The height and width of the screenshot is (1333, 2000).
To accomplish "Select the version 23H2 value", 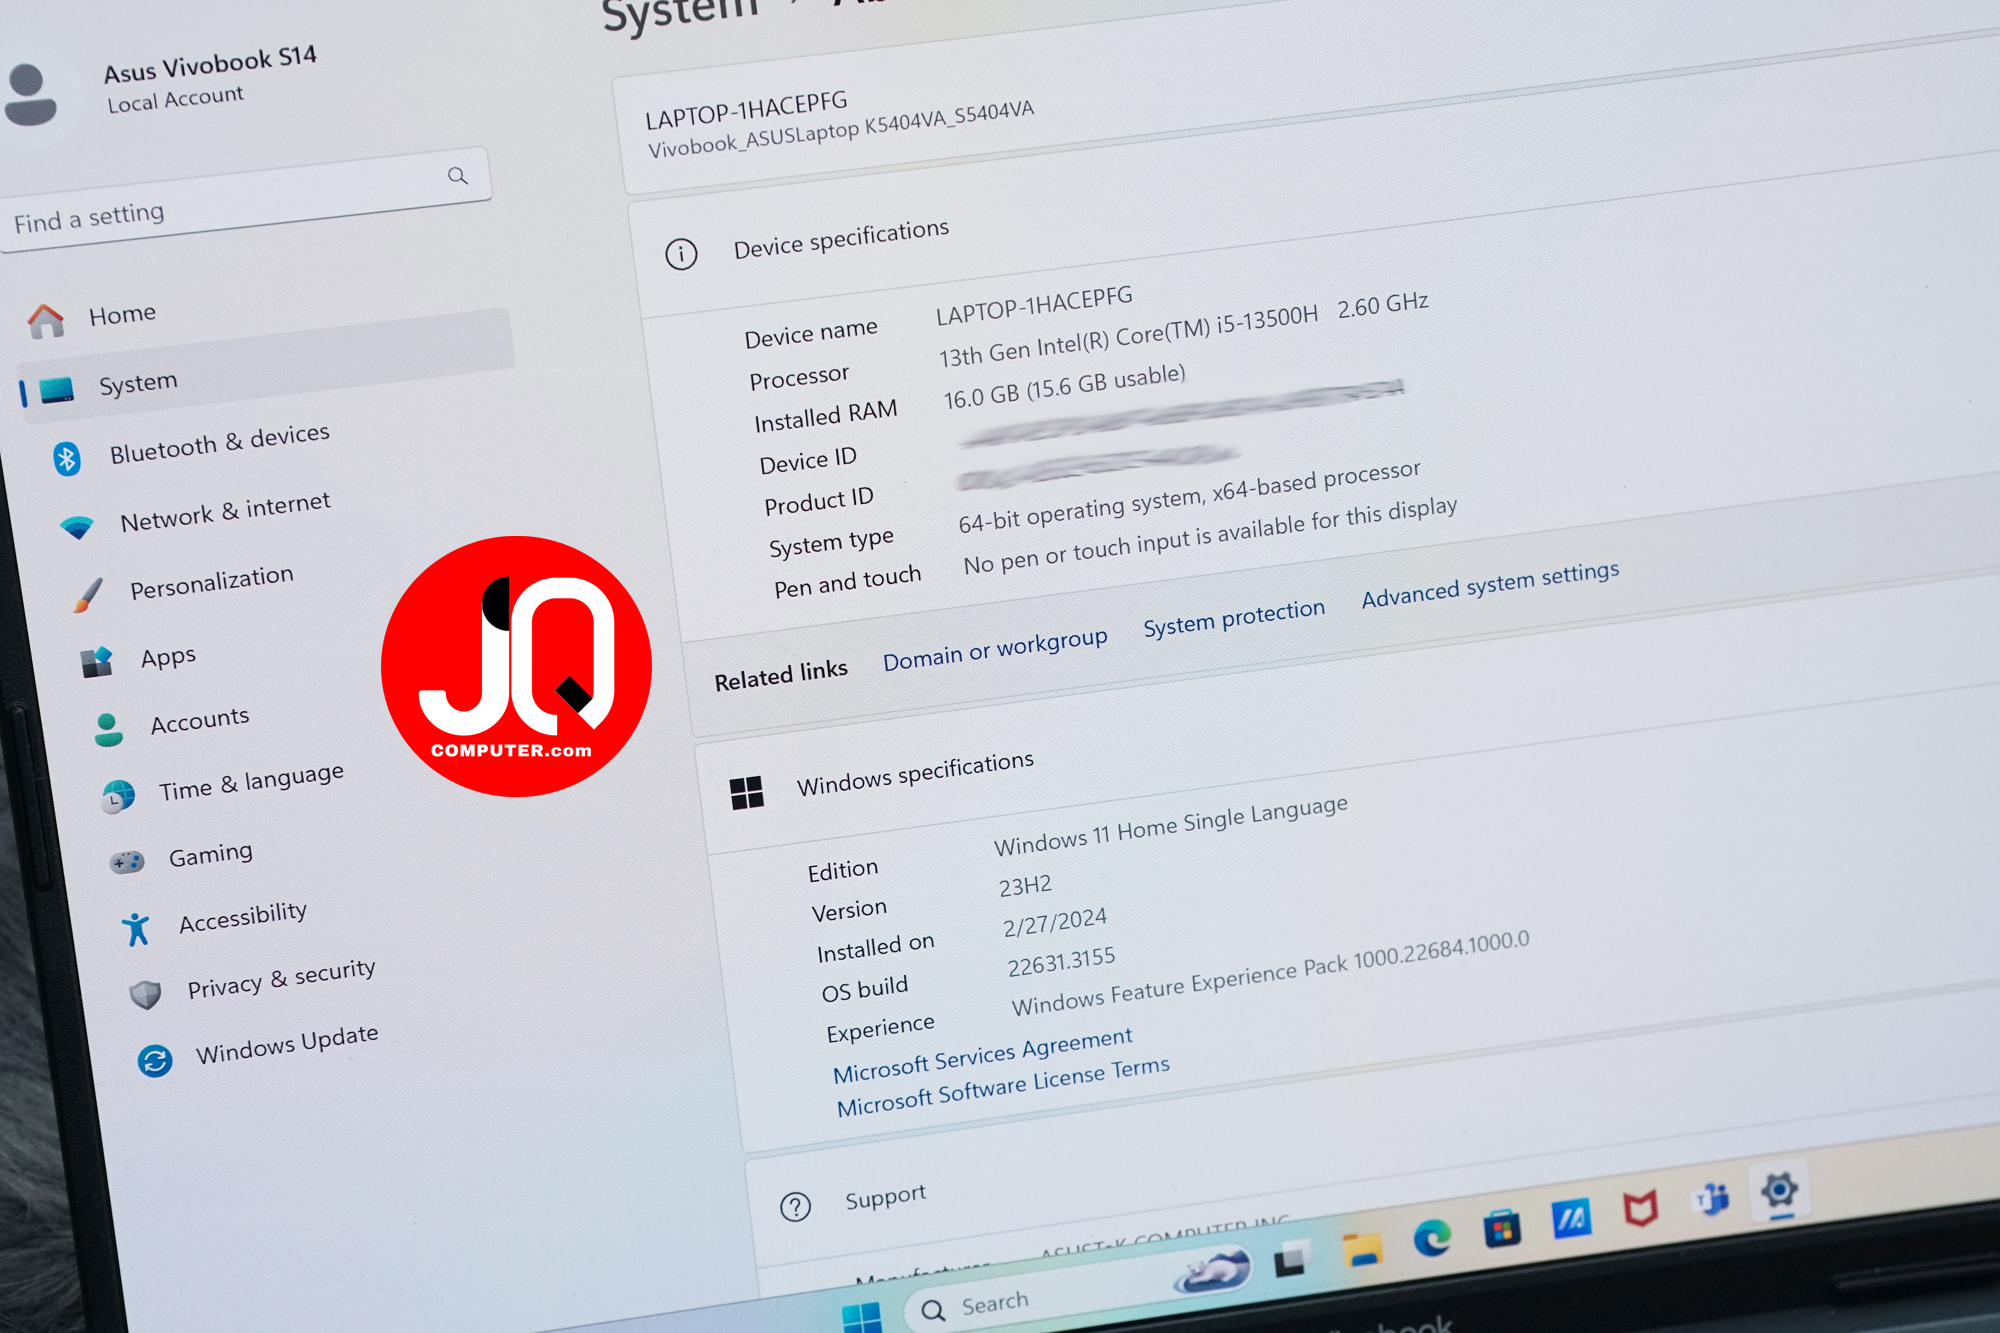I will [1025, 886].
